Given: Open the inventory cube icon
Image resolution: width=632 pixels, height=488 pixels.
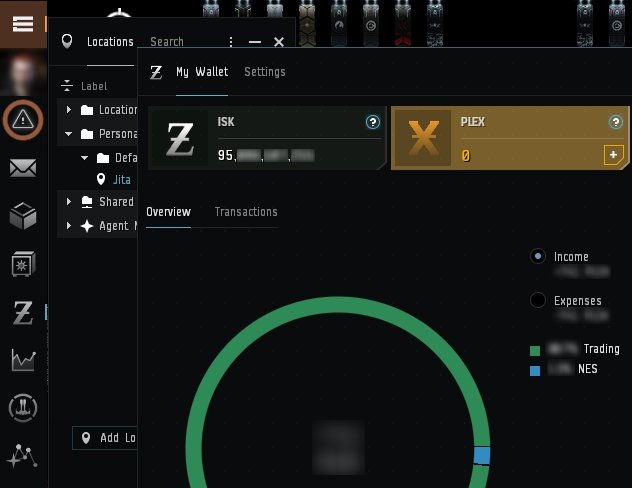Looking at the screenshot, I should point(23,216).
